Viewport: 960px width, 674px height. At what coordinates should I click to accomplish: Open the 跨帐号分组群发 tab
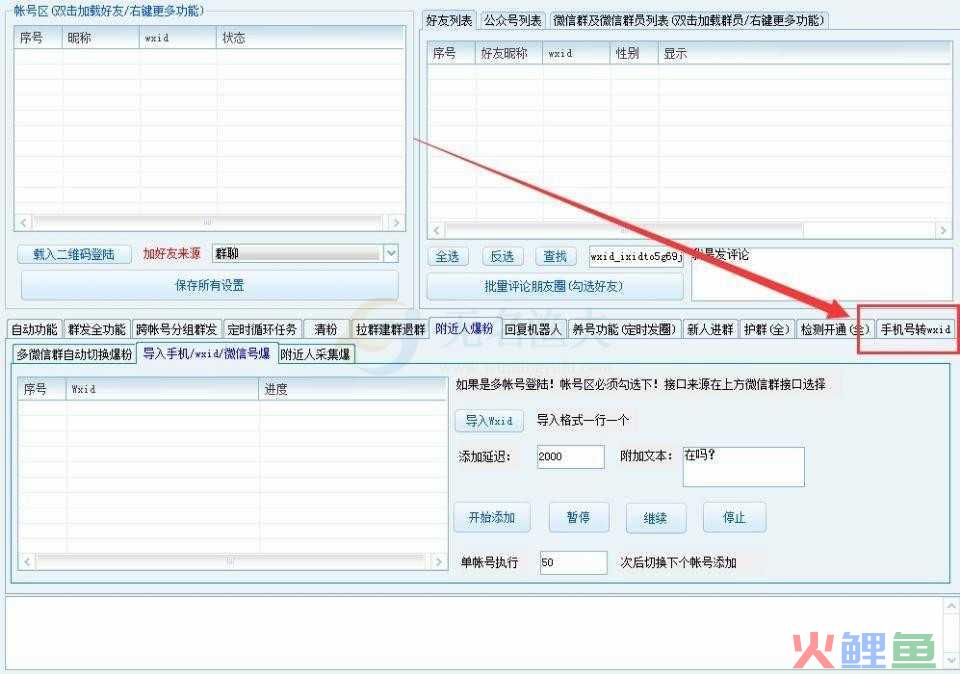pyautogui.click(x=176, y=329)
